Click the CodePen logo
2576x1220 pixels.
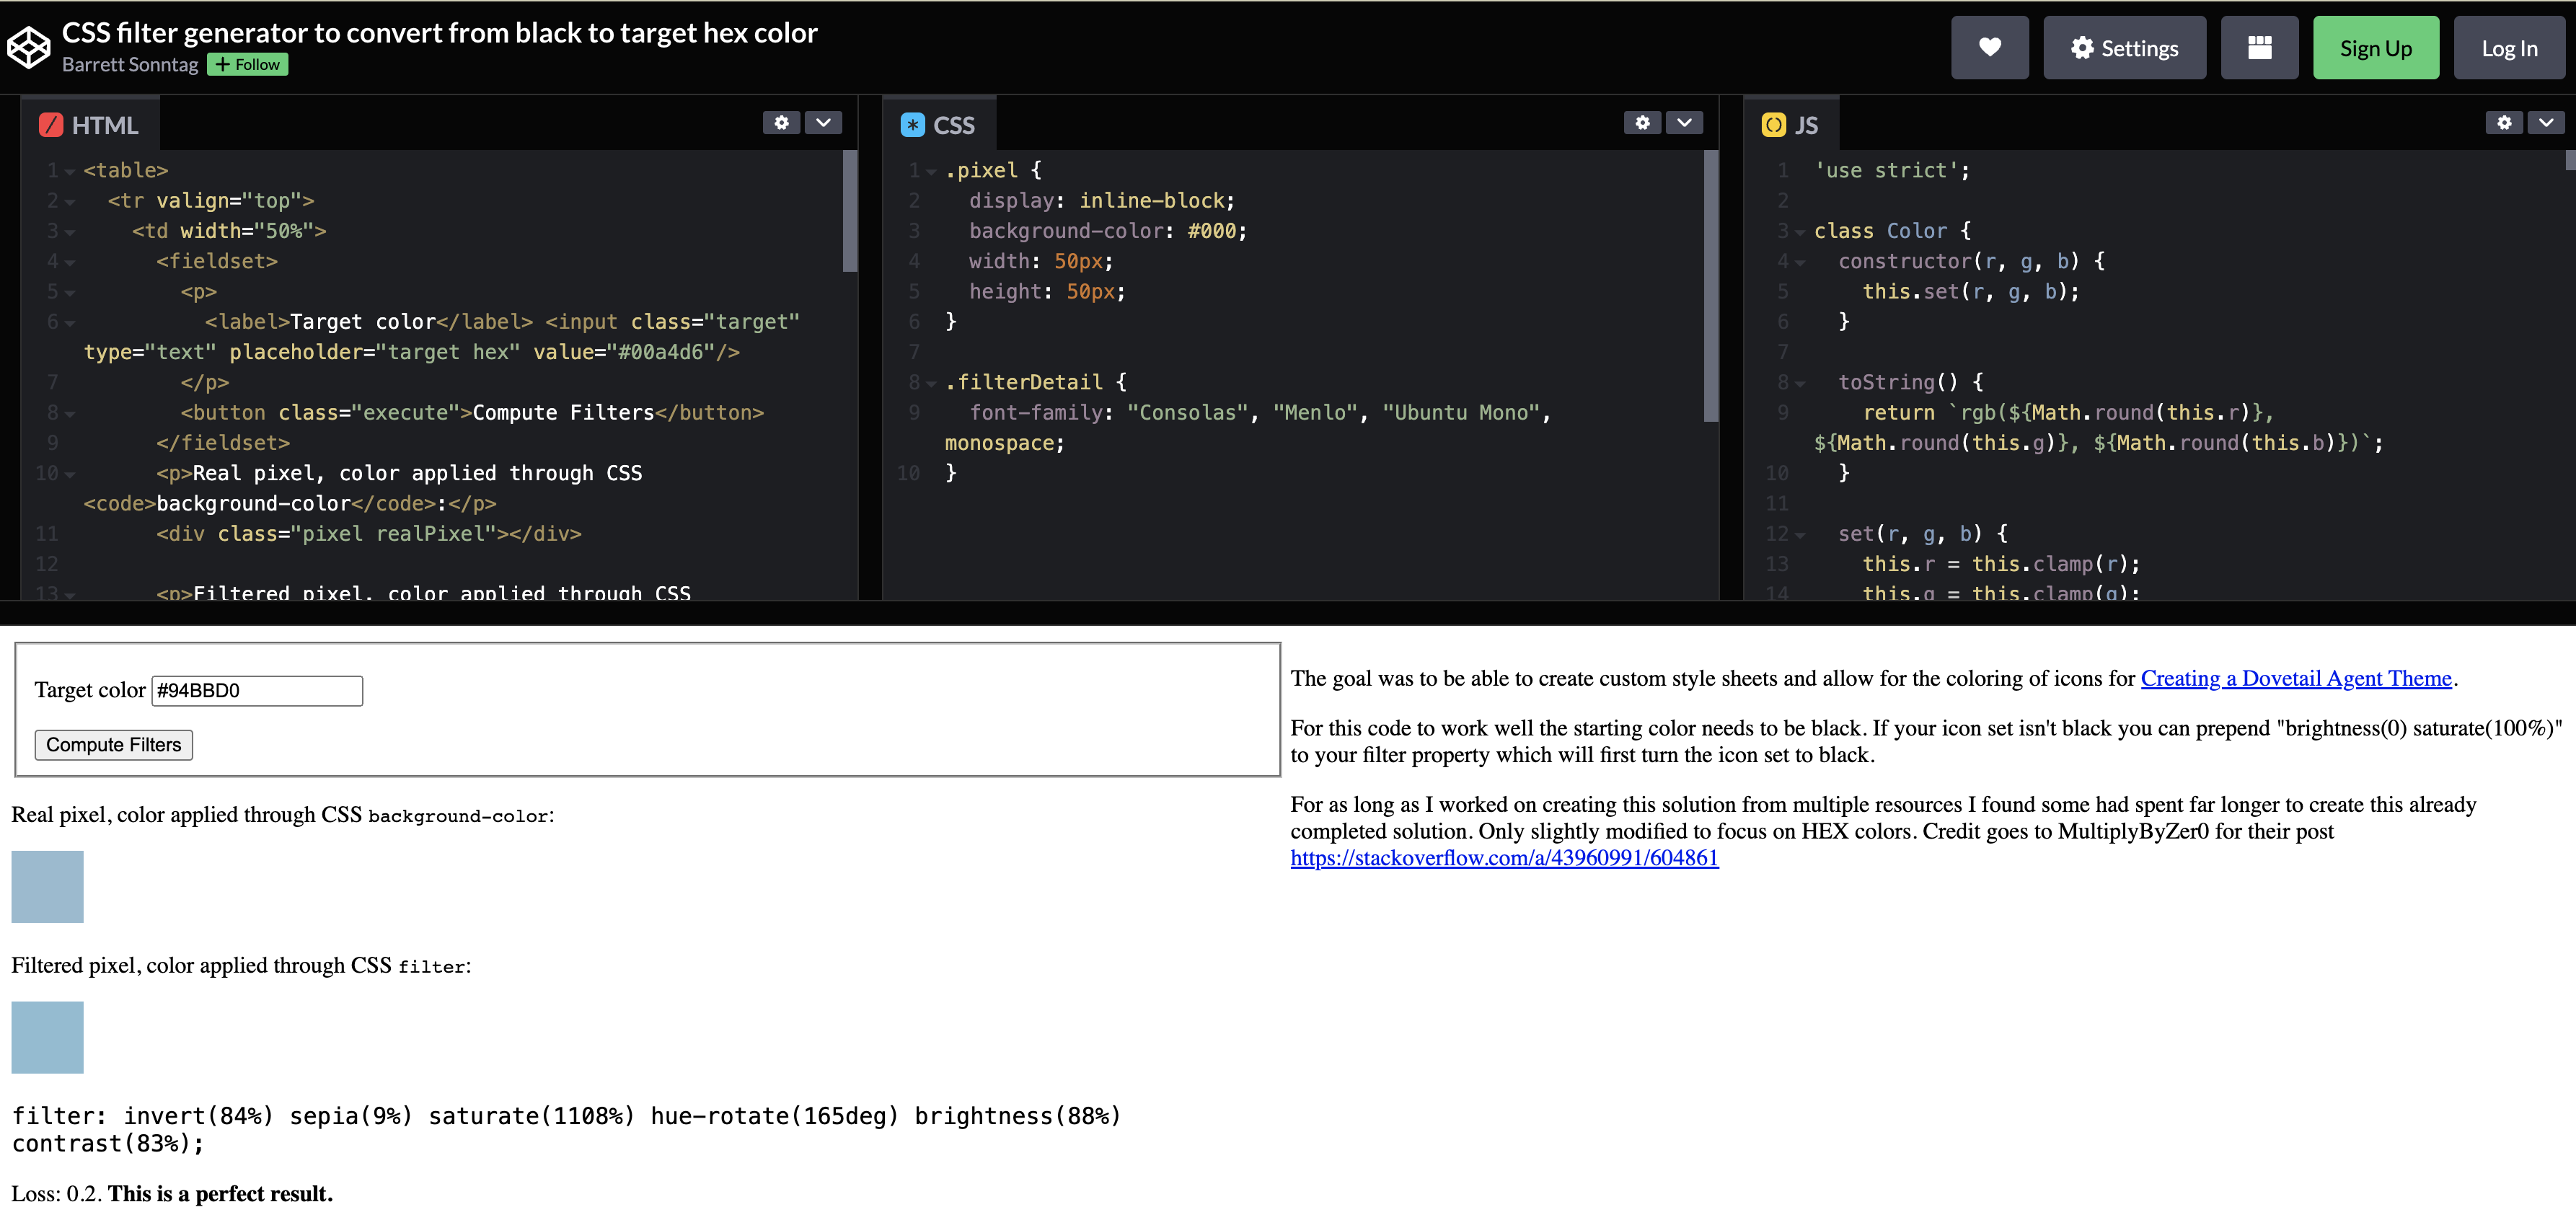click(29, 46)
